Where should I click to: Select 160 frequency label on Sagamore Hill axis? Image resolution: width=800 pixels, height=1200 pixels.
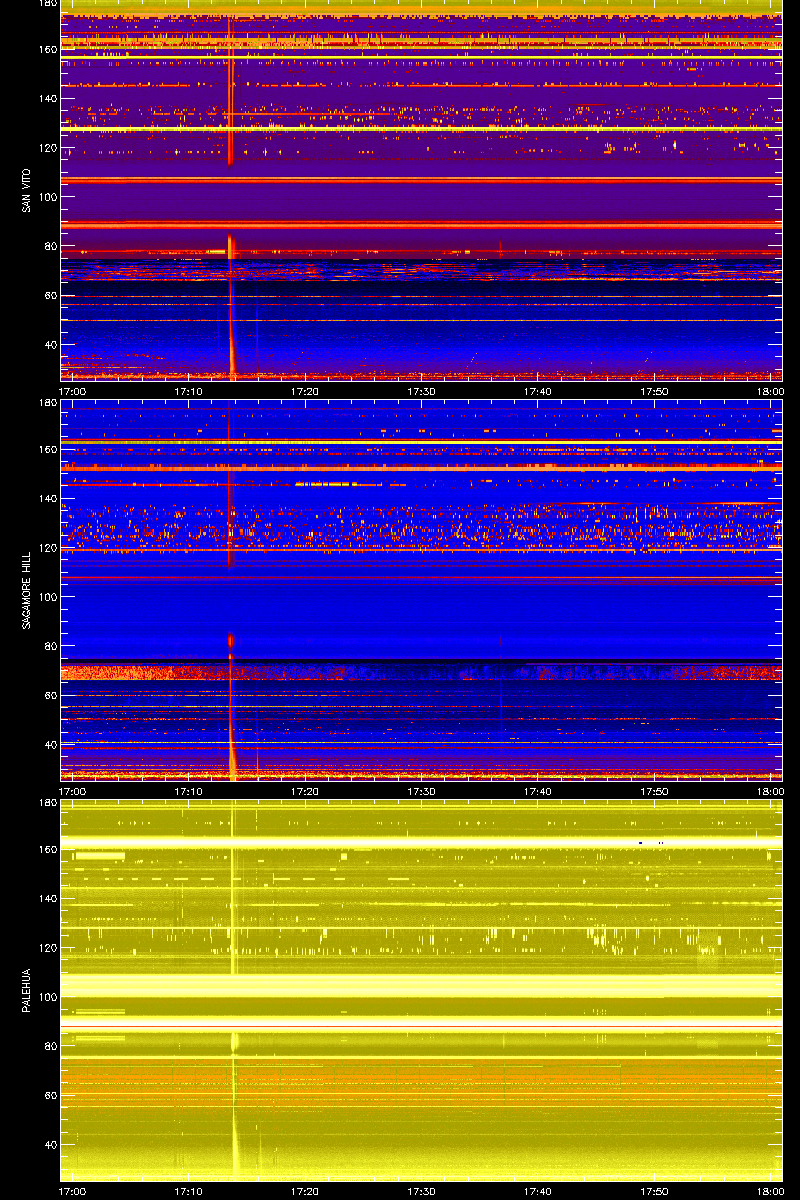[47, 450]
